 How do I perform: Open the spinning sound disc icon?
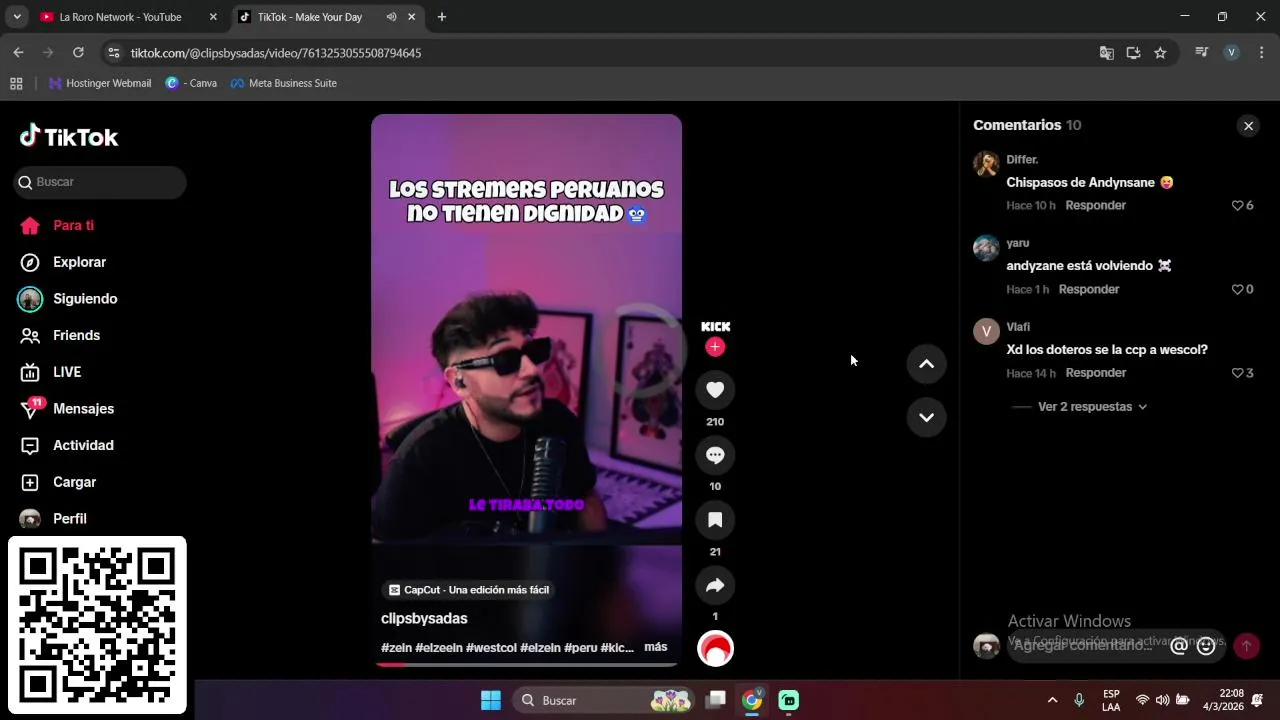[x=715, y=649]
